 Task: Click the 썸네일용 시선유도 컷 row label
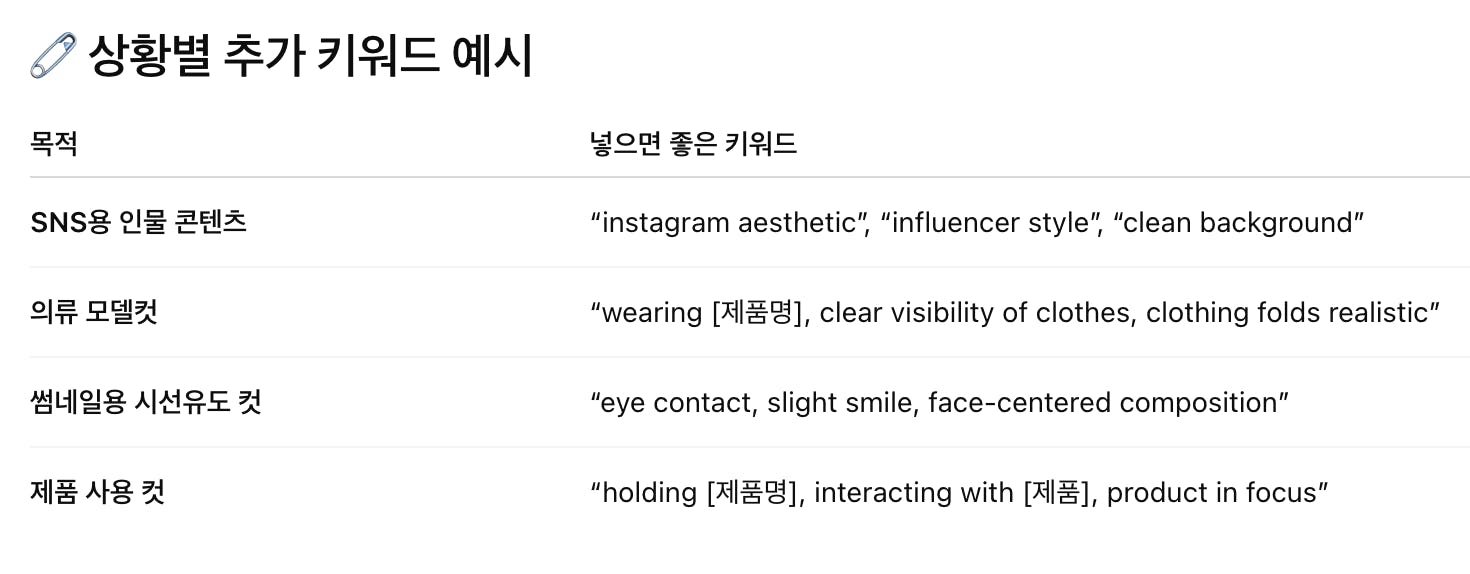tap(146, 402)
